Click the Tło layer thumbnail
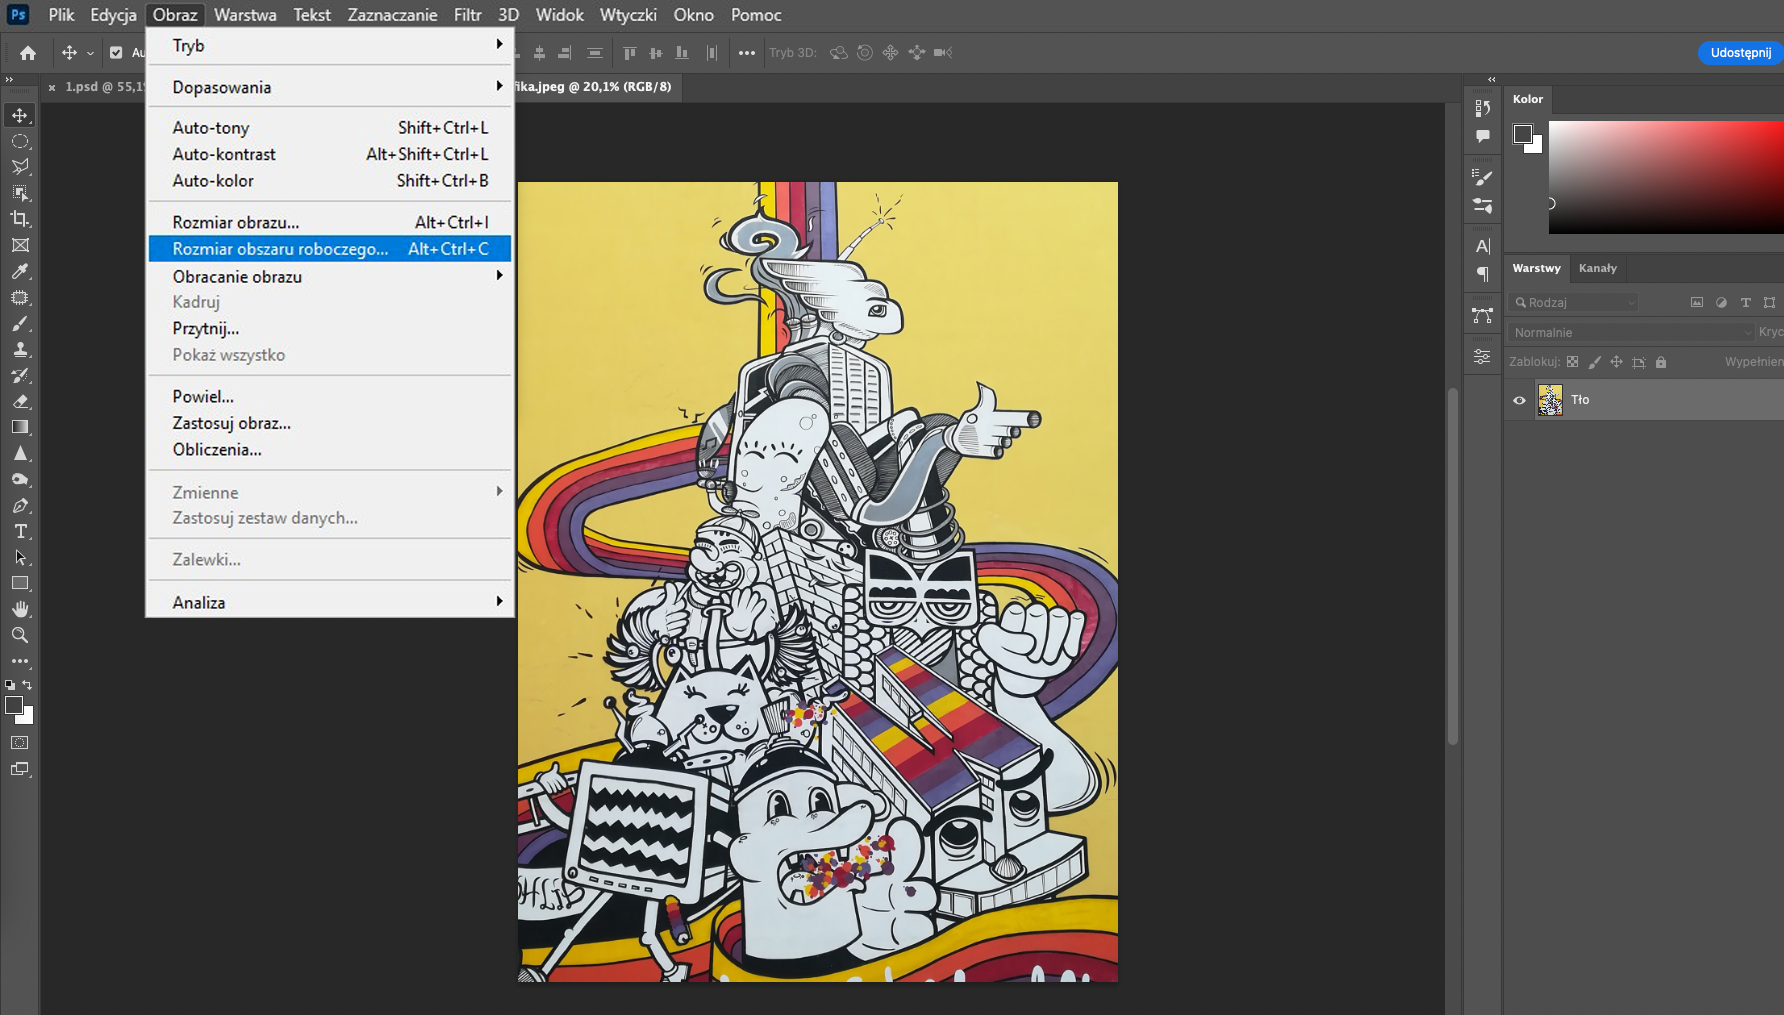 tap(1550, 400)
